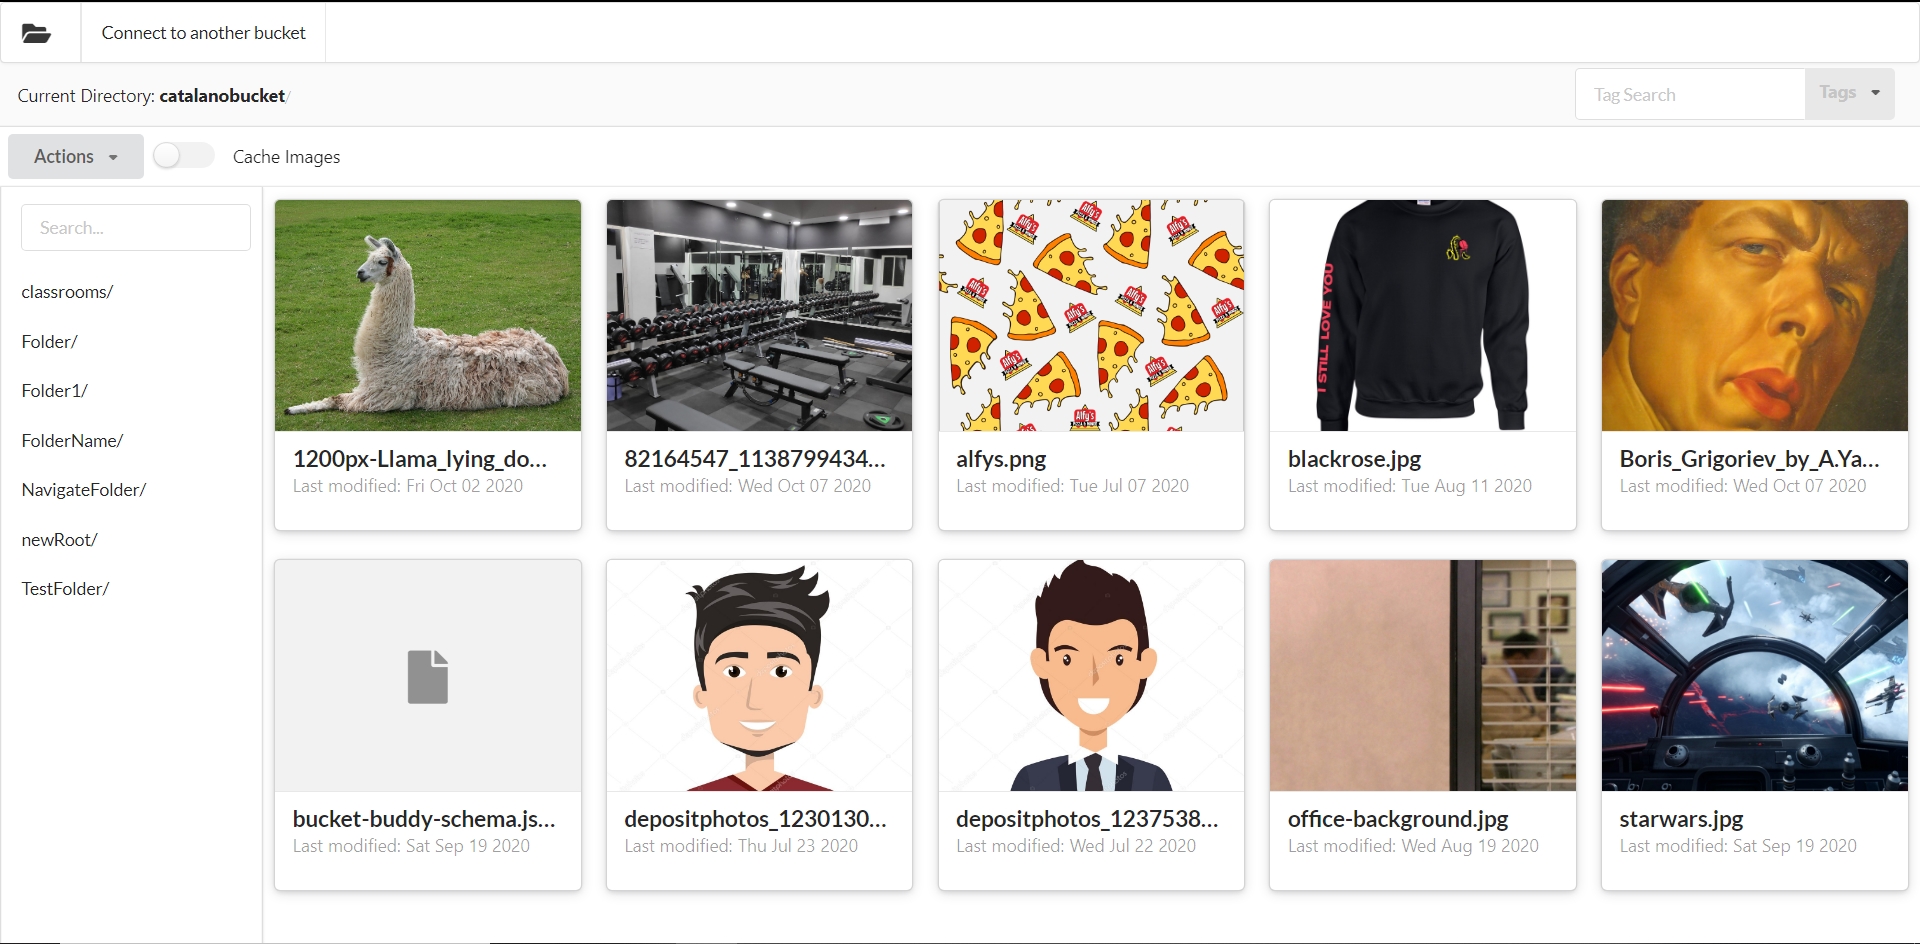1920x944 pixels.
Task: Click 'Last modified: Tue Aug 11 2020' text
Action: (1410, 486)
